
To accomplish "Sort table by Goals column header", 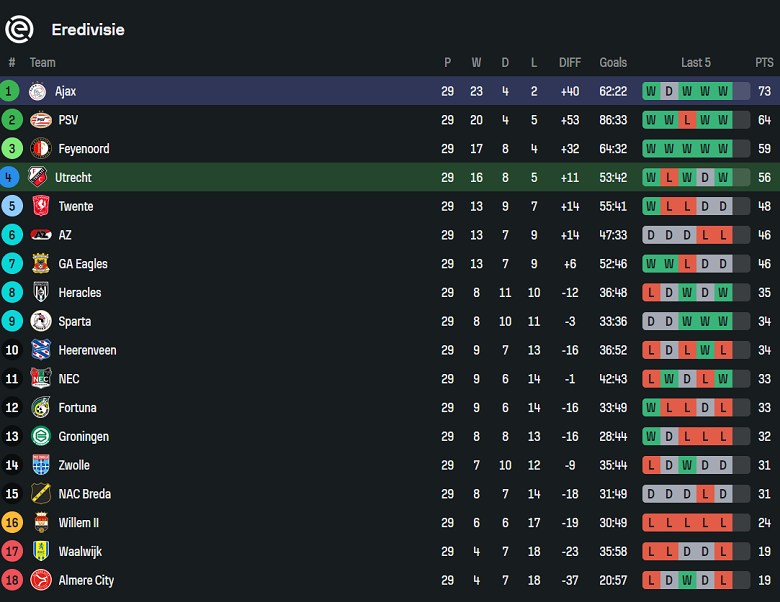I will [x=613, y=62].
